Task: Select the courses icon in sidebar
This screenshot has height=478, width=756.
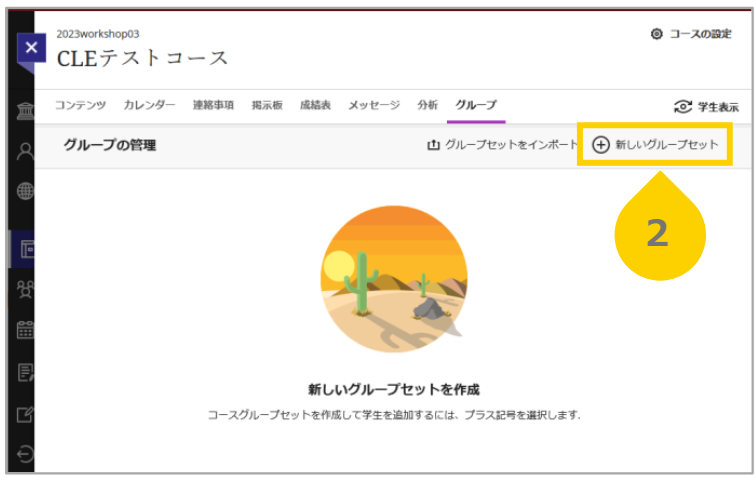Action: 25,249
